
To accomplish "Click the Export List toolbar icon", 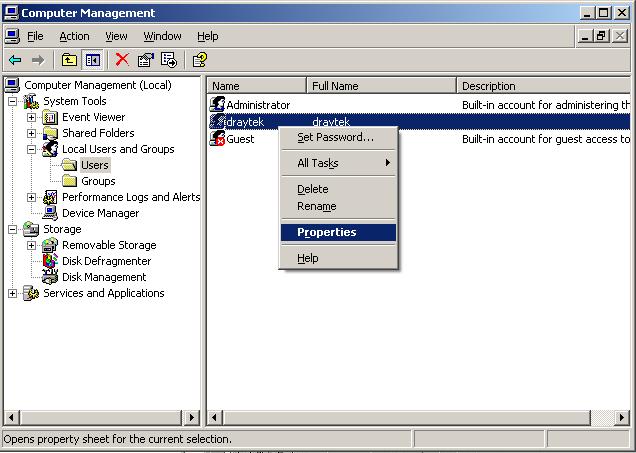I will tap(169, 60).
